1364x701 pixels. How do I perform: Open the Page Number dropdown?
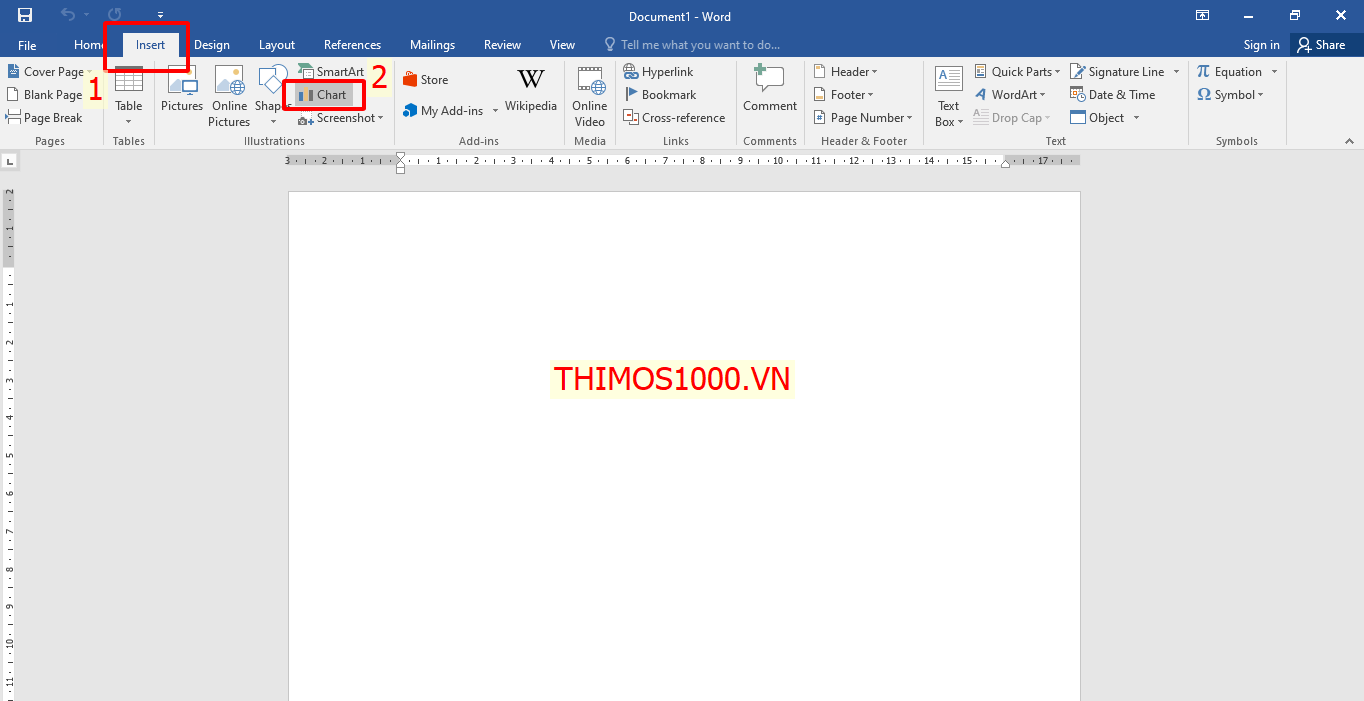click(x=862, y=118)
